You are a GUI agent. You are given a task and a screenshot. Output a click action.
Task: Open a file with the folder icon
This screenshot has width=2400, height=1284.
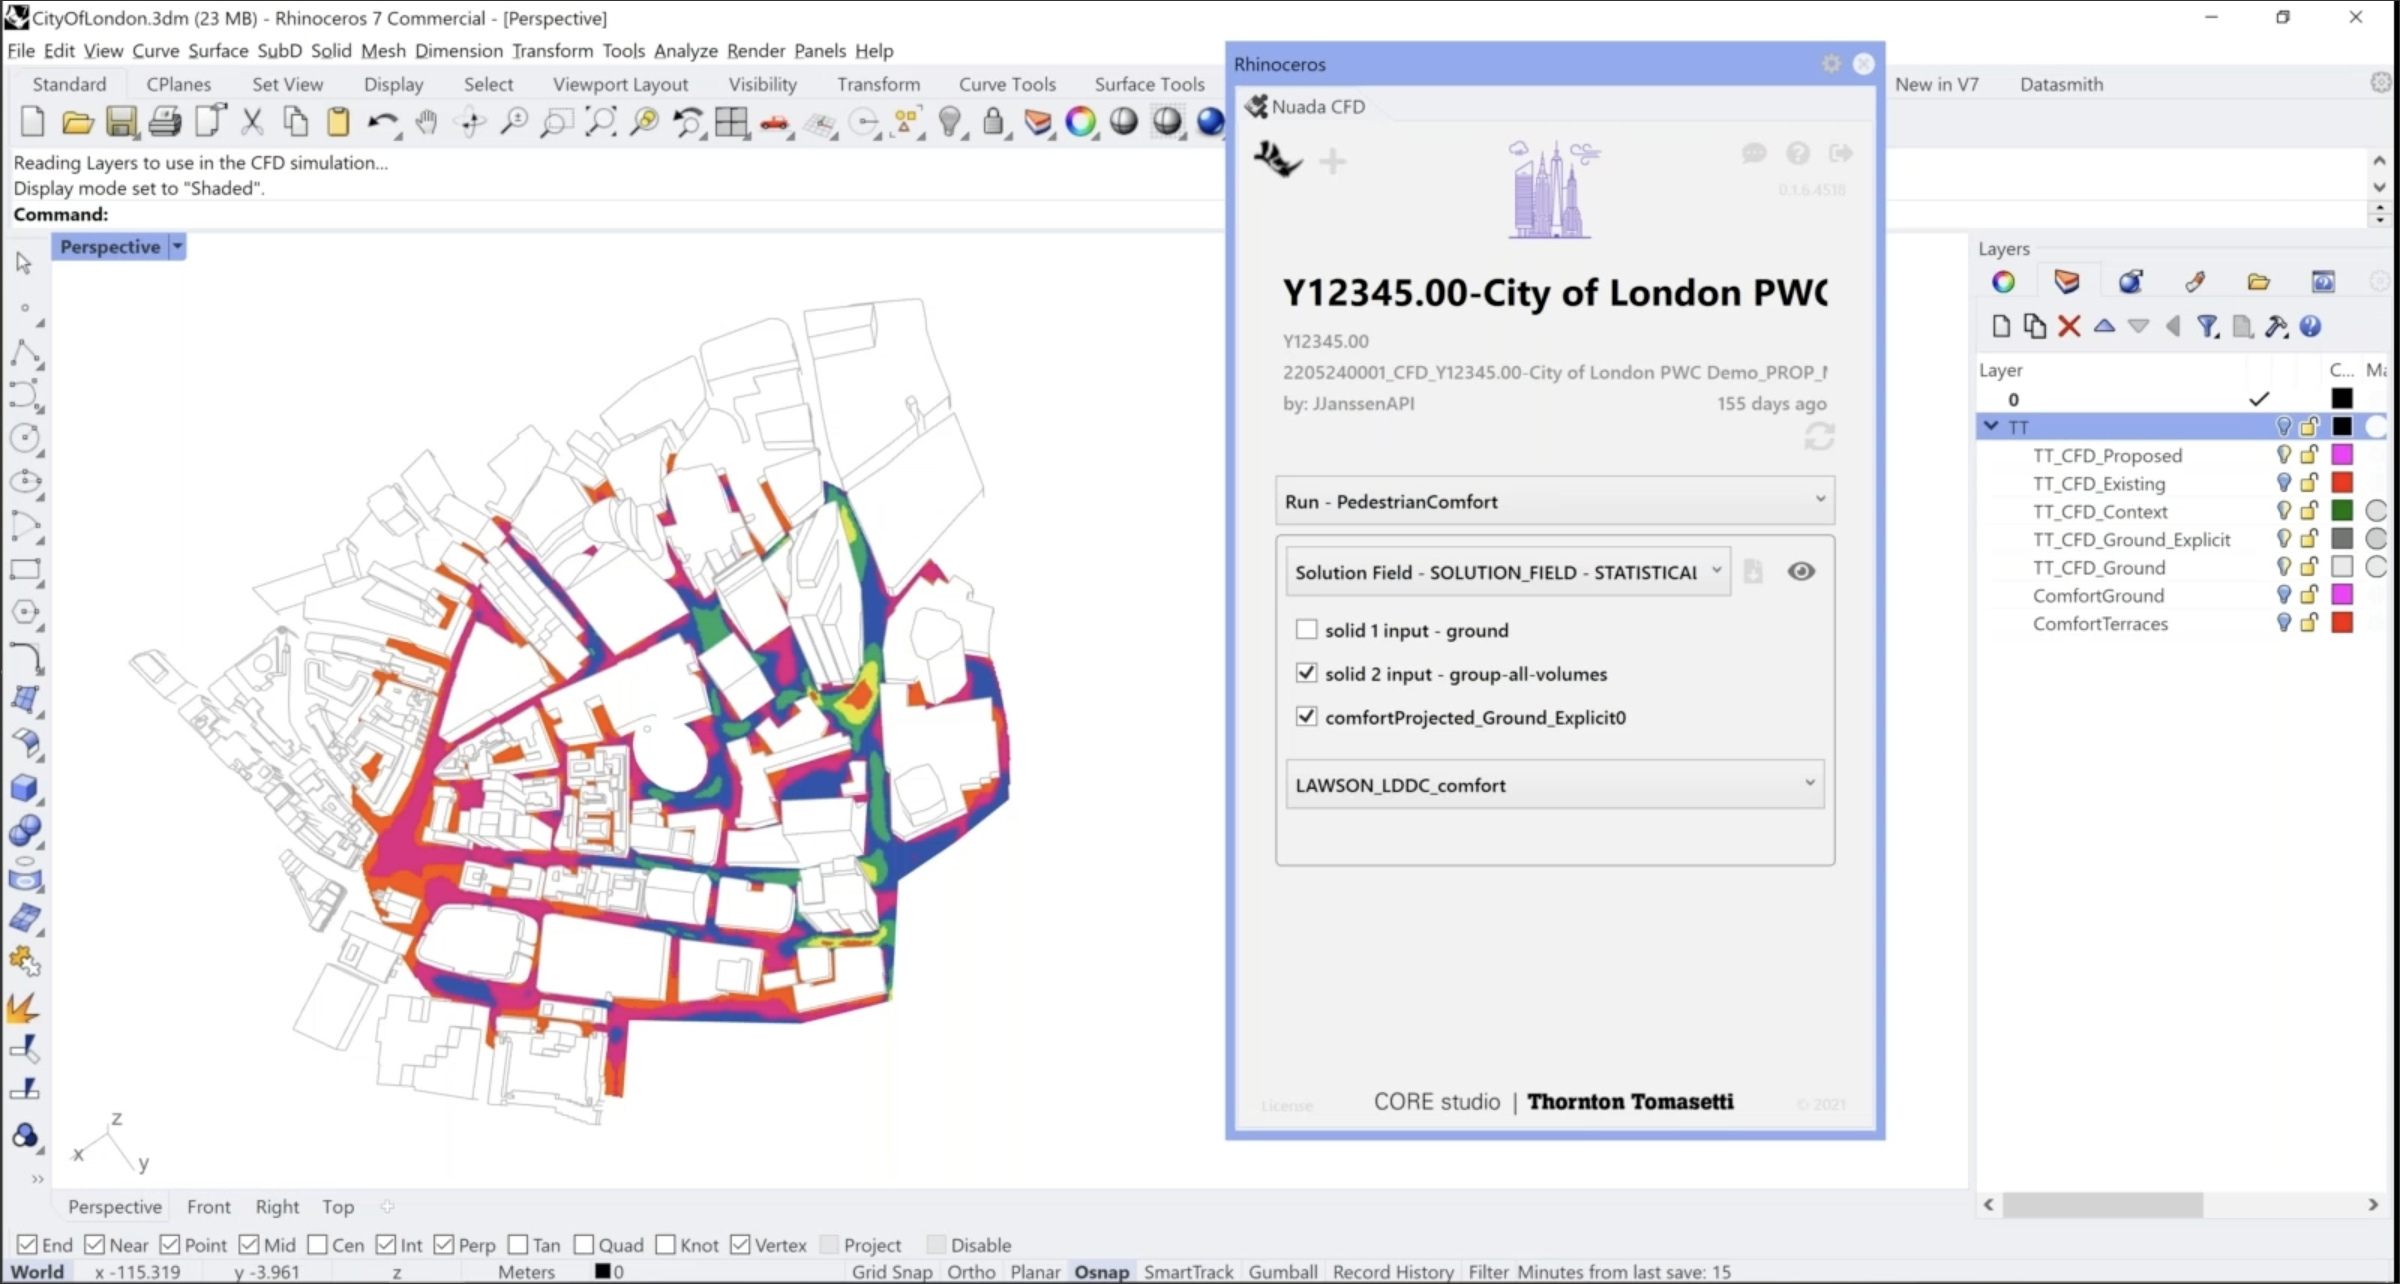tap(77, 122)
